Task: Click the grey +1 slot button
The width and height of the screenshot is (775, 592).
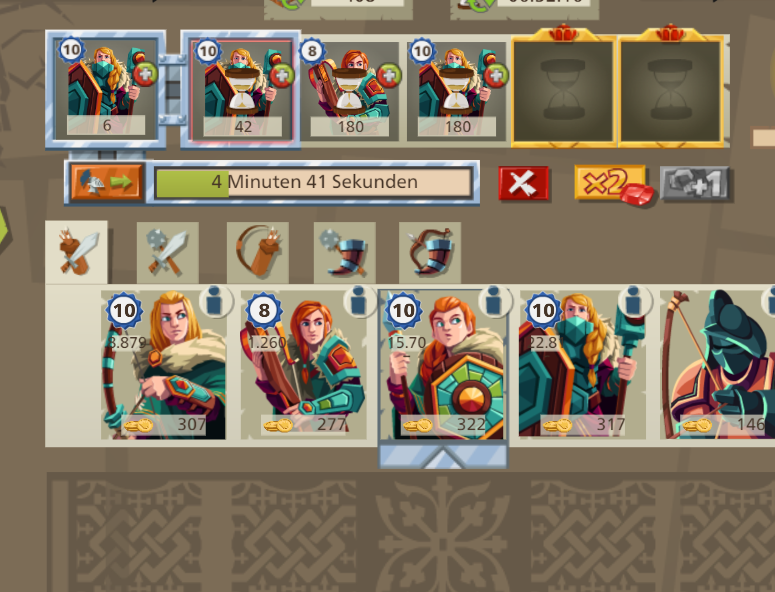Action: (694, 183)
